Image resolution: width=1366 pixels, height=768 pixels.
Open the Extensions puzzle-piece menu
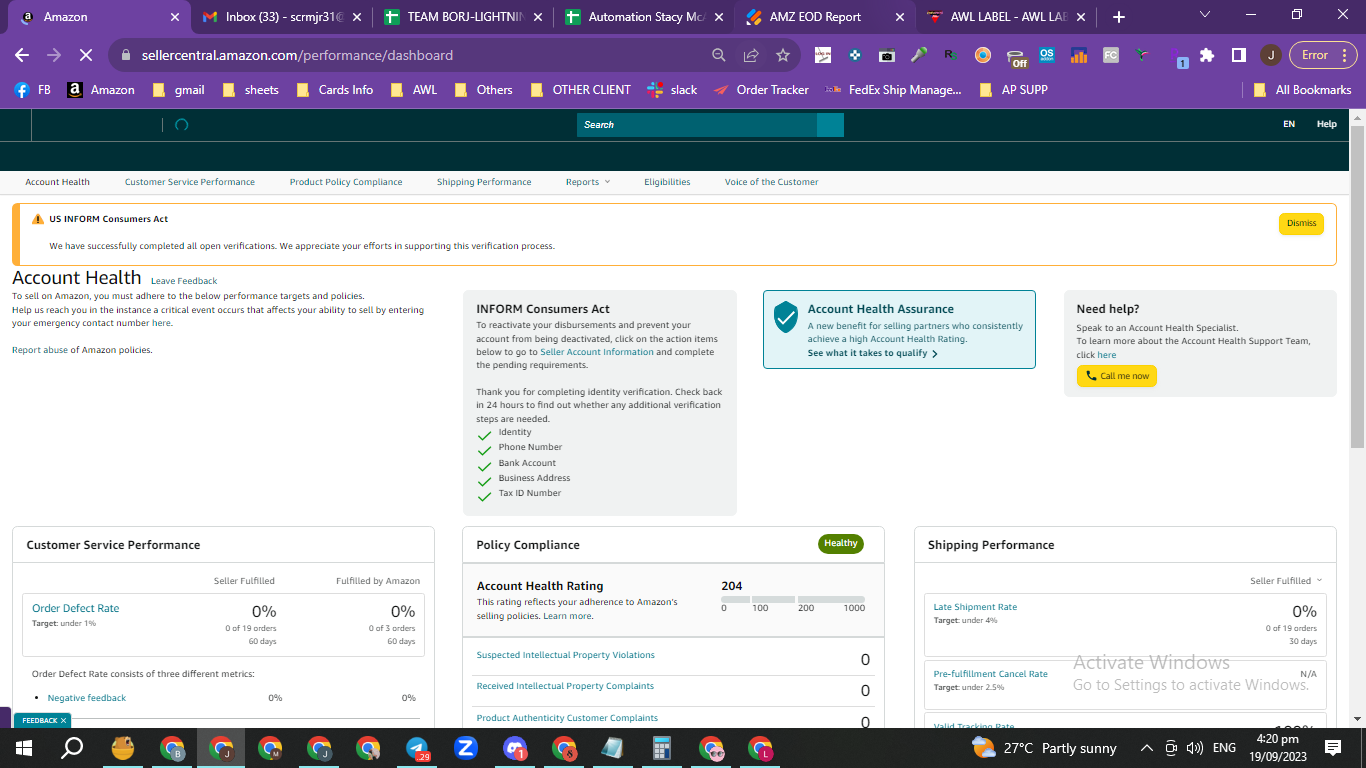pos(1207,55)
